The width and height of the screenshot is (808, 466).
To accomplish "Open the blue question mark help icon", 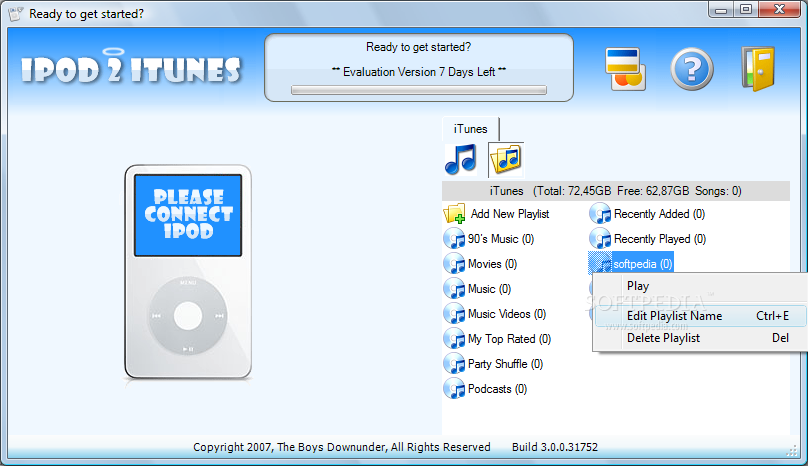I will [x=691, y=68].
